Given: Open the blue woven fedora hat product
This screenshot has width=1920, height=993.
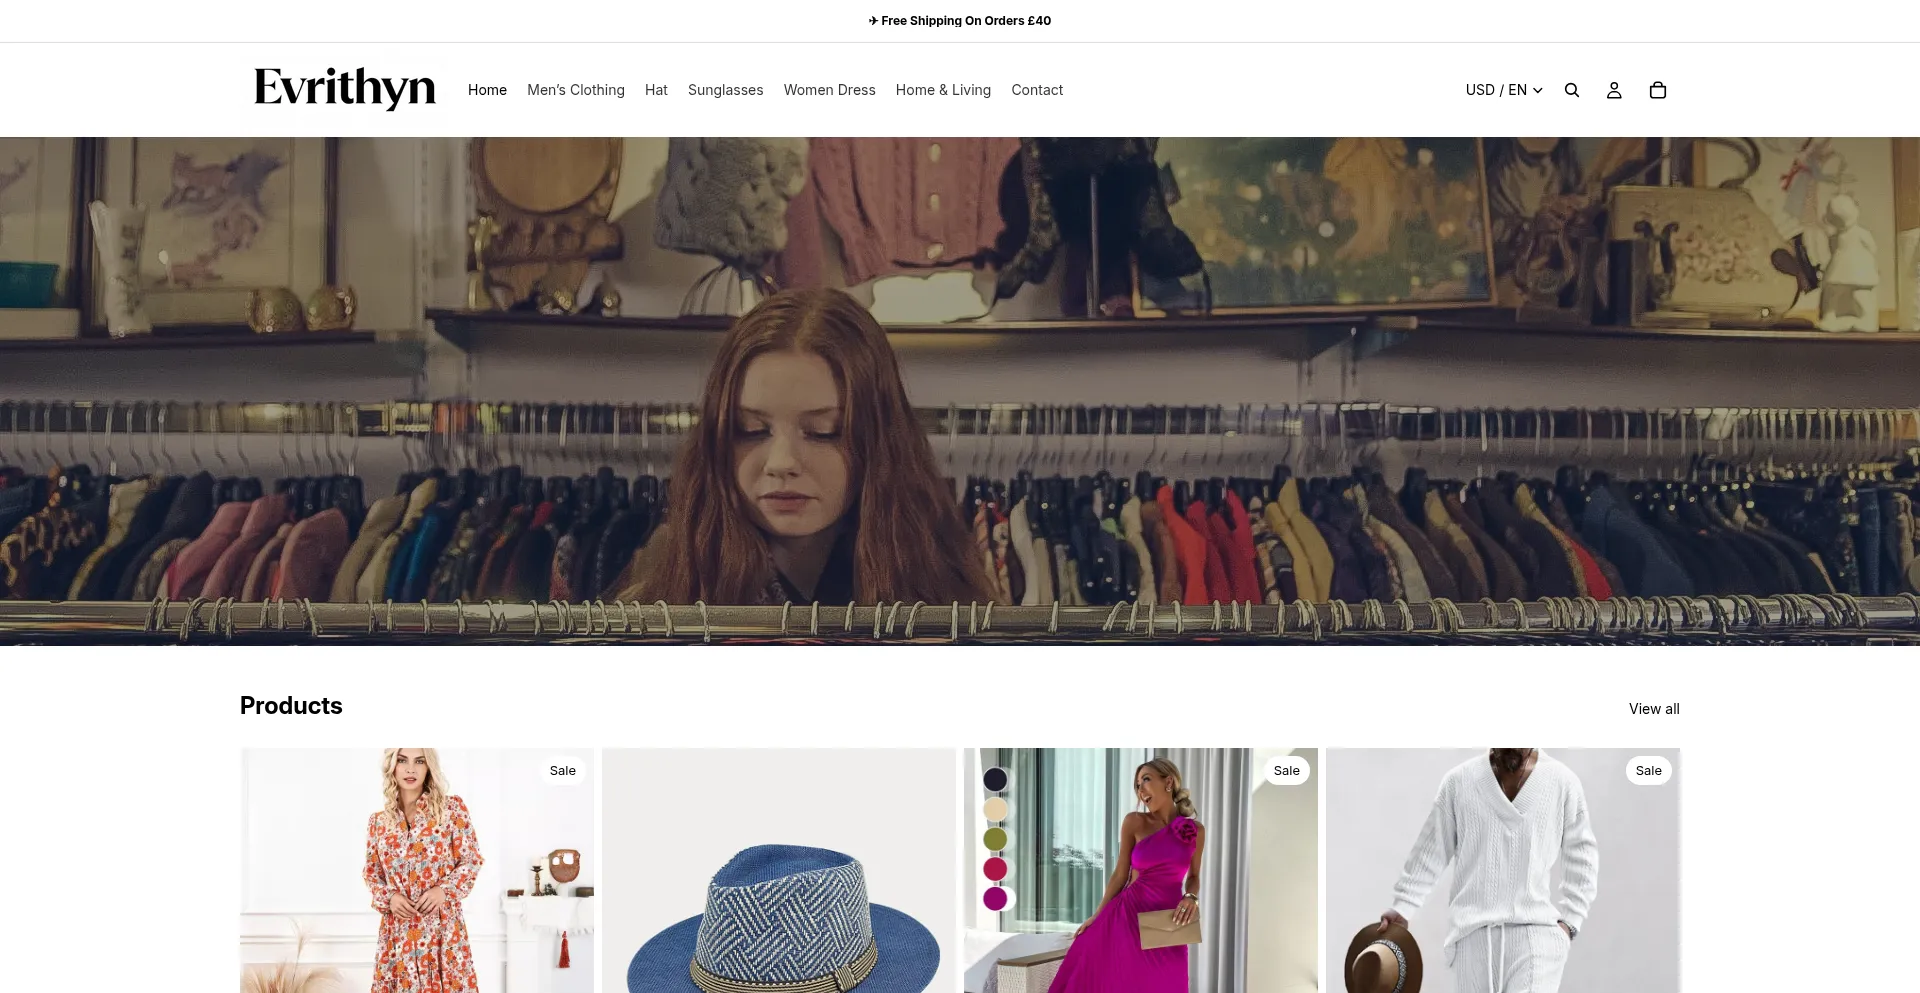Looking at the screenshot, I should click(x=779, y=870).
